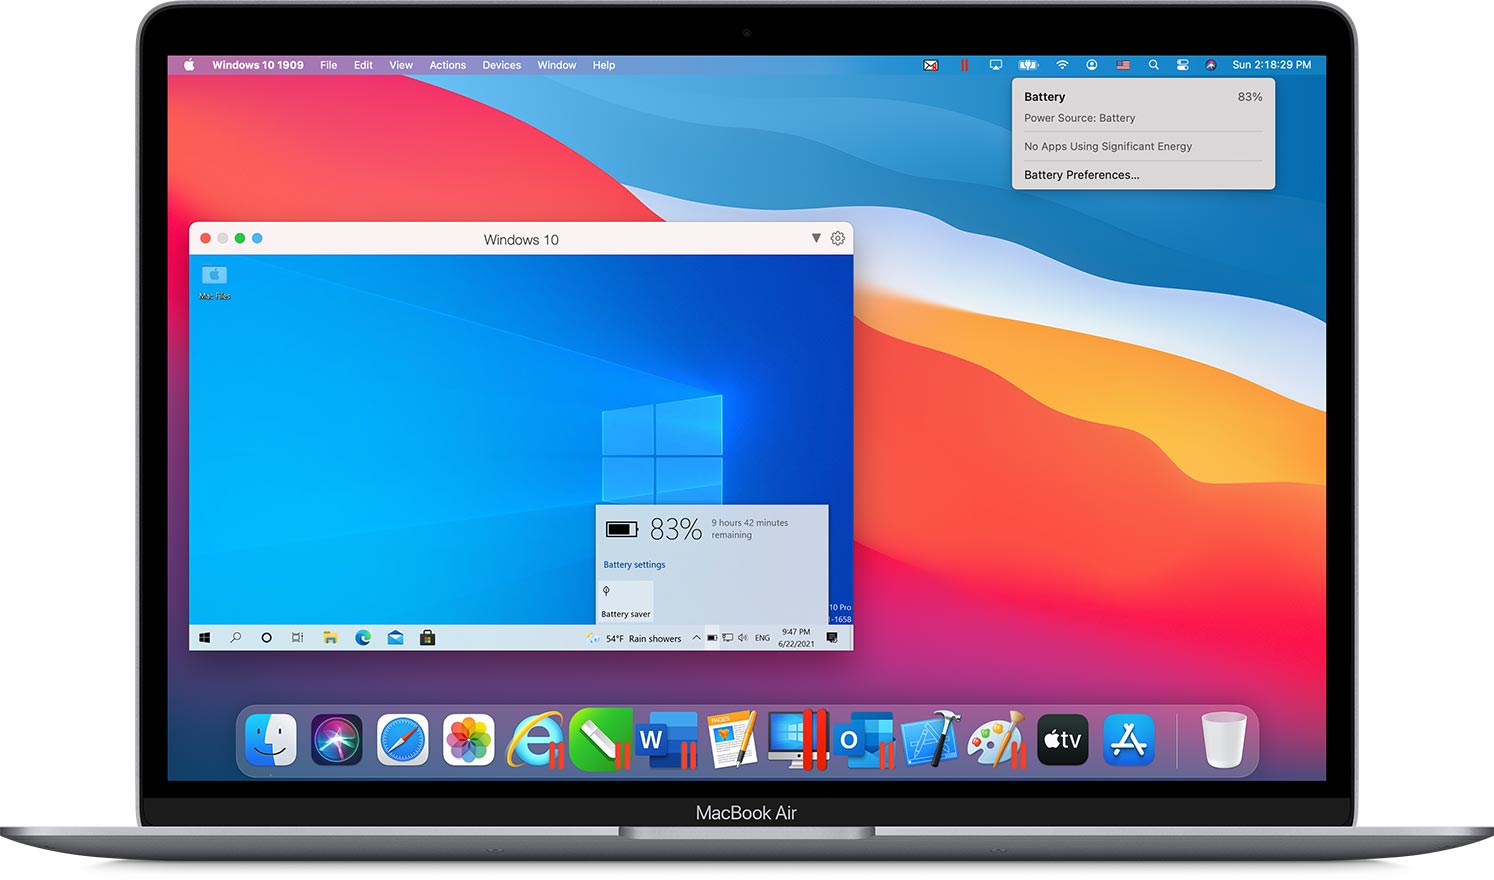Open the Devices menu in the Parallels menu bar
The height and width of the screenshot is (880, 1494).
[x=501, y=64]
